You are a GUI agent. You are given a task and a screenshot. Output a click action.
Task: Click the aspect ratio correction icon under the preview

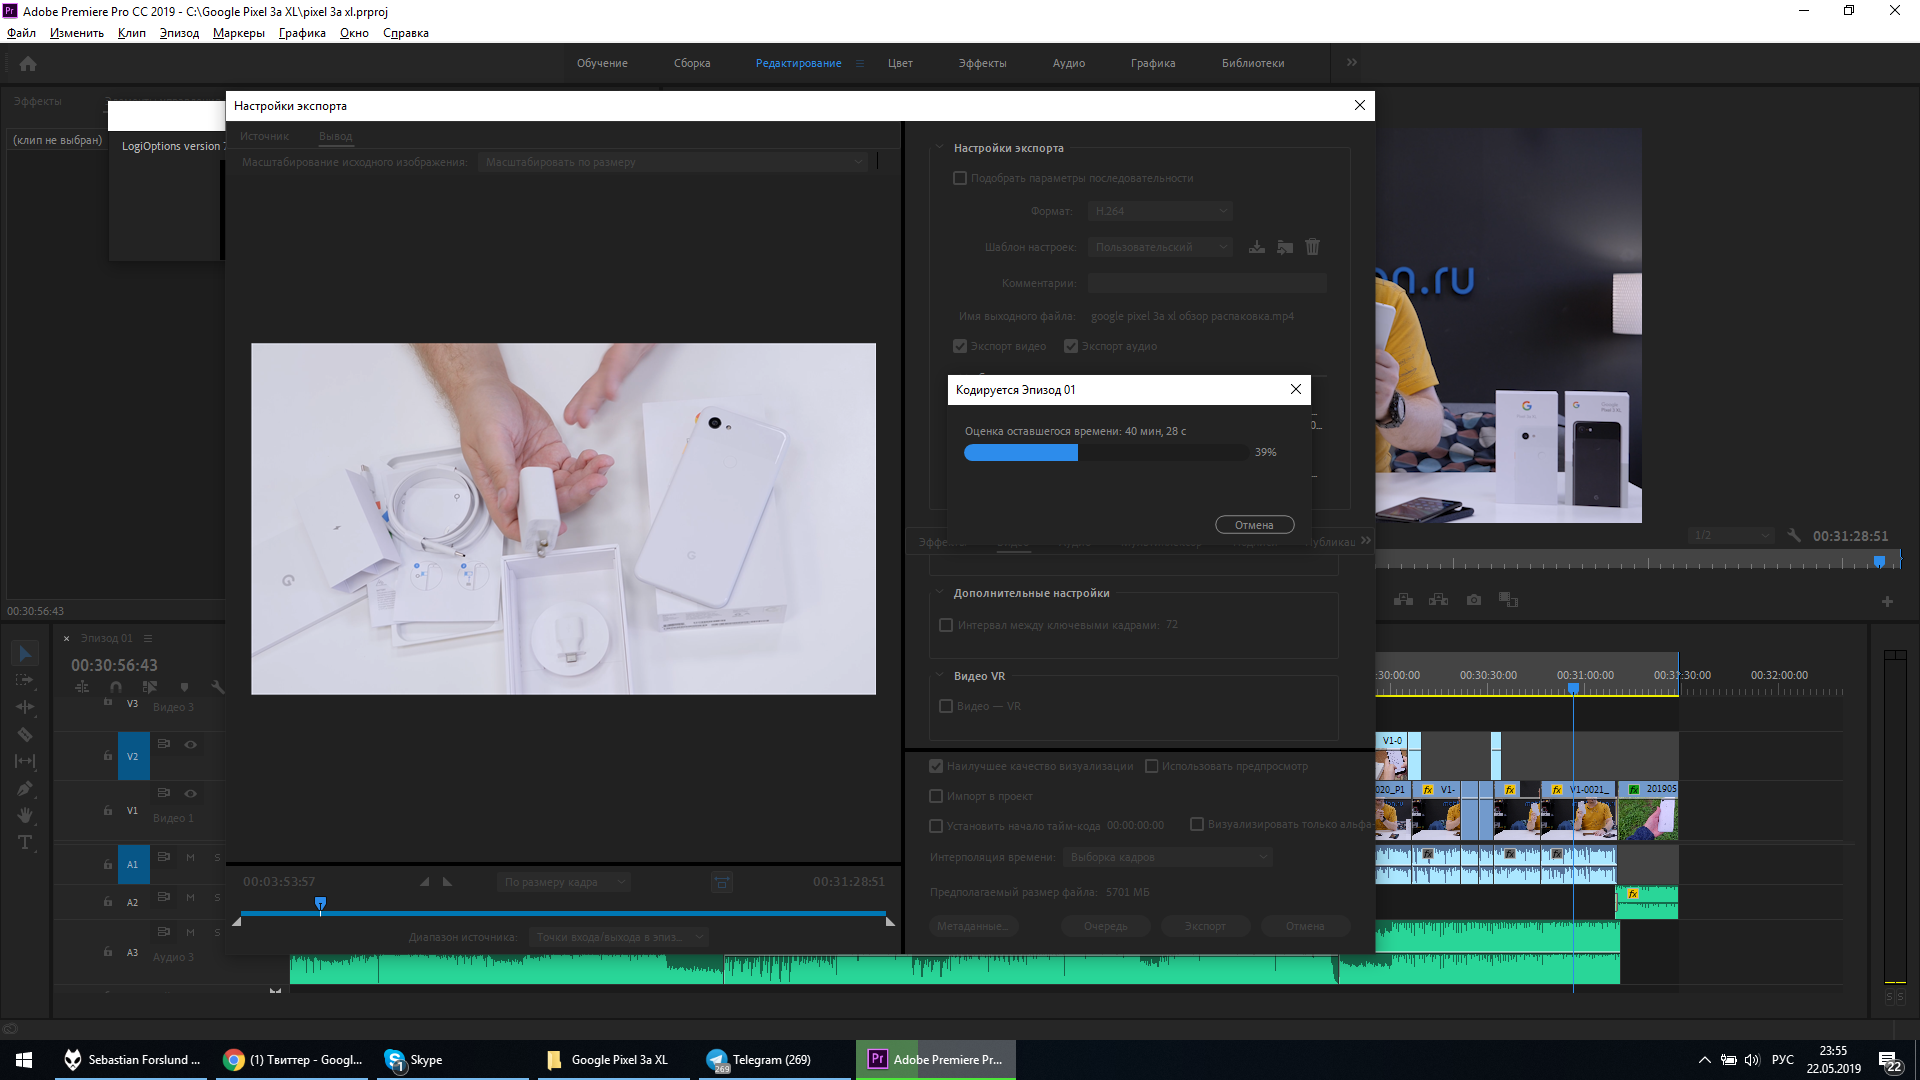coord(722,882)
